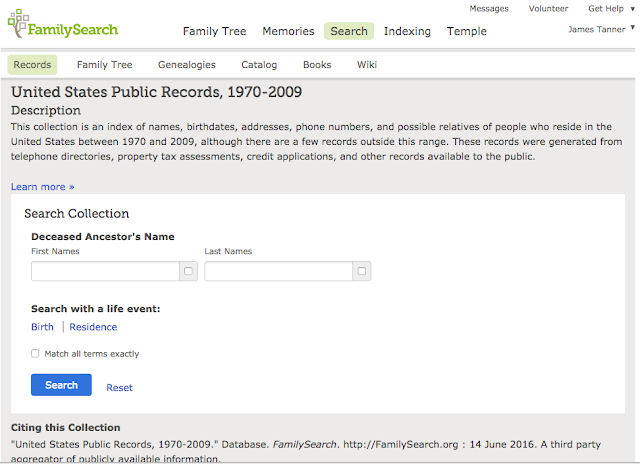The width and height of the screenshot is (640, 464).
Task: Click the Reset link
Action: (x=119, y=387)
